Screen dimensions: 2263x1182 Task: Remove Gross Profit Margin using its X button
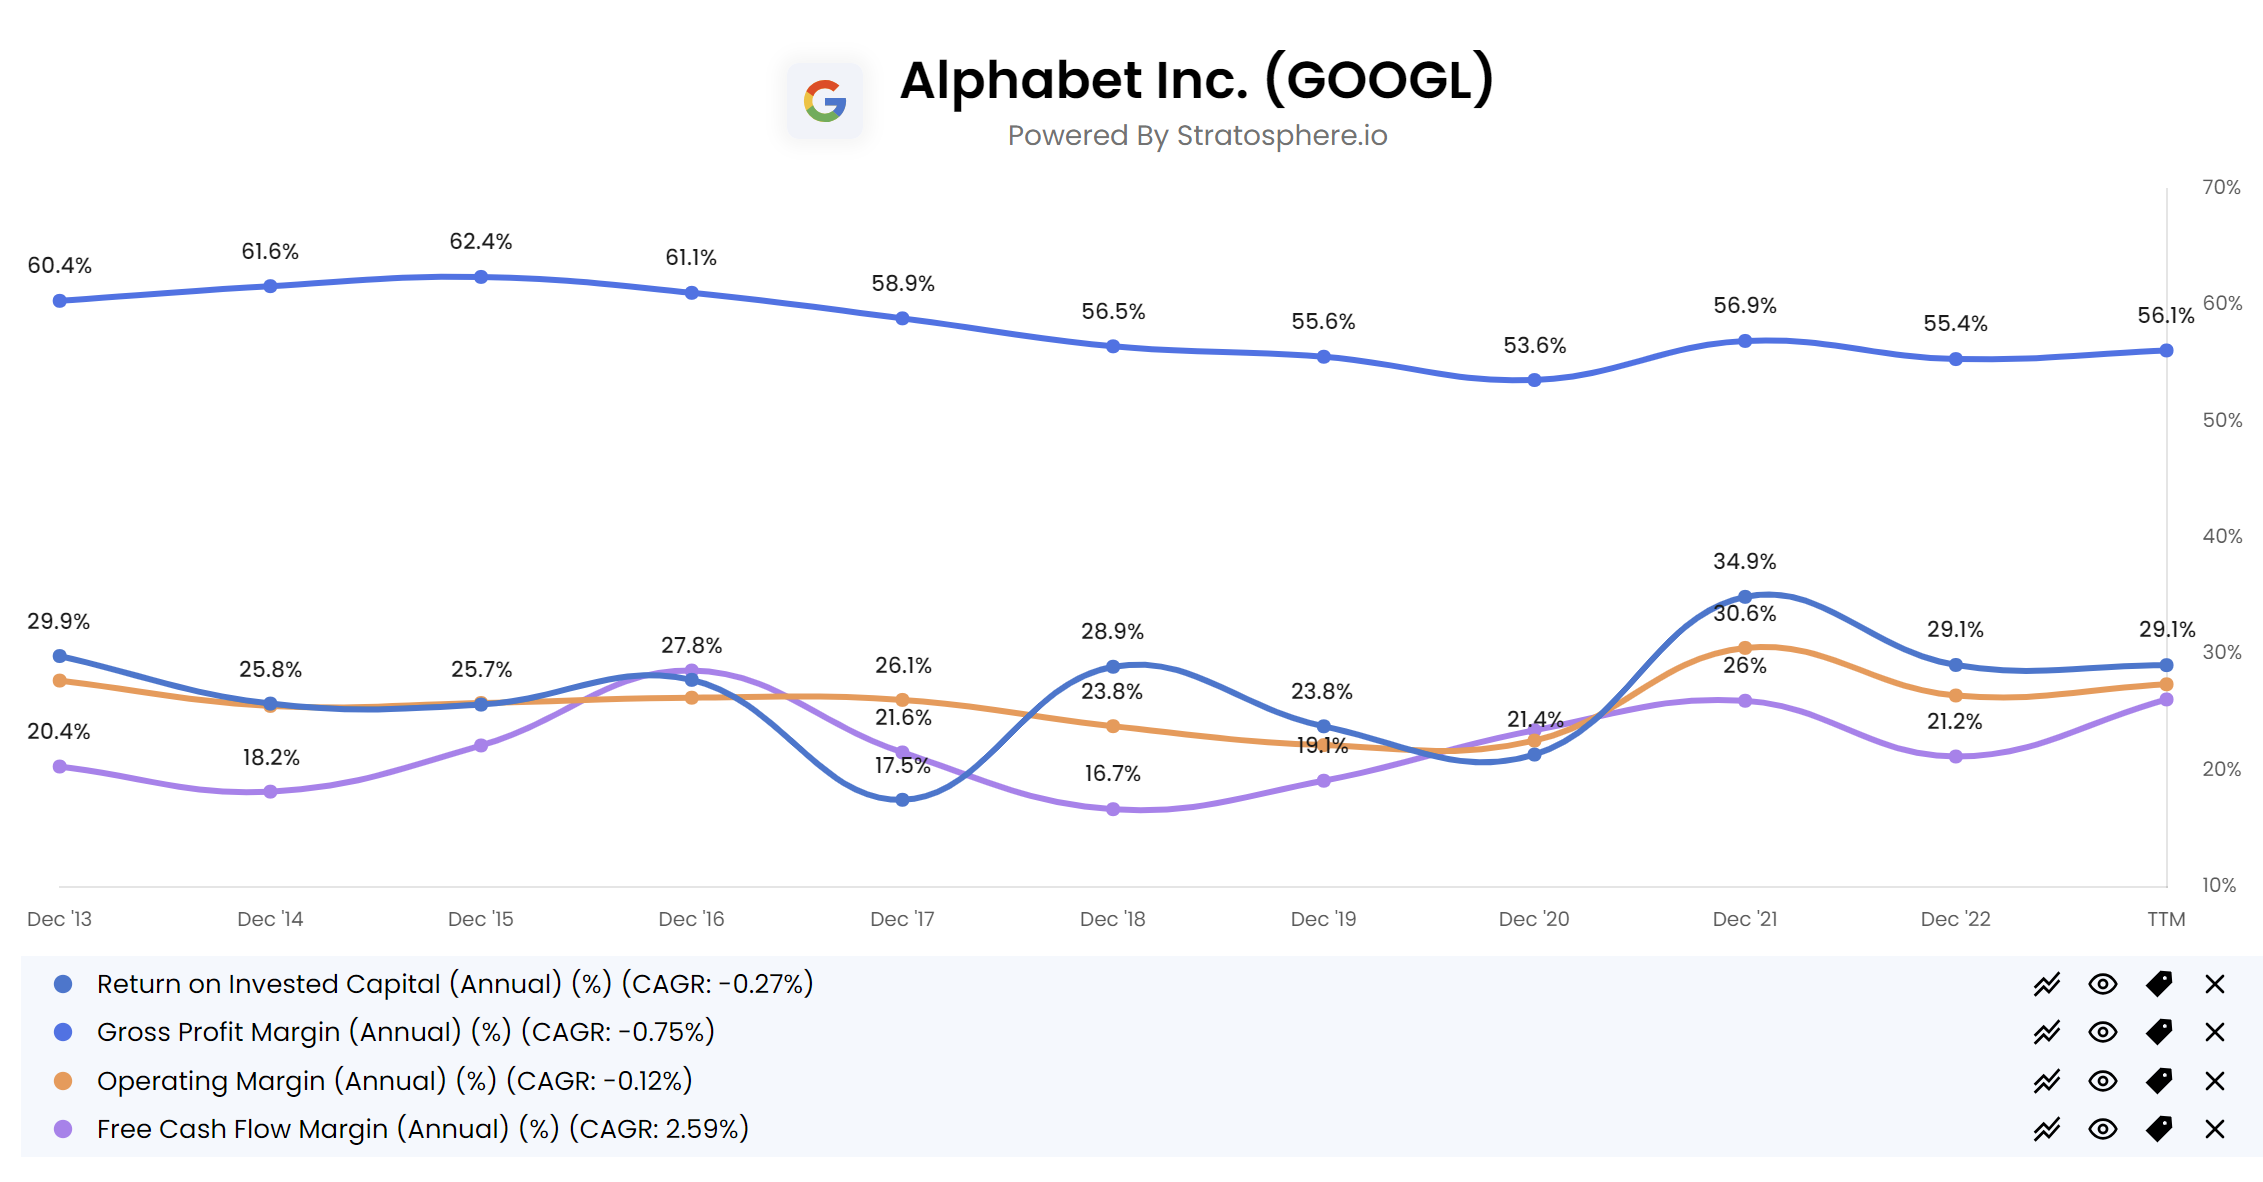pyautogui.click(x=2216, y=1033)
